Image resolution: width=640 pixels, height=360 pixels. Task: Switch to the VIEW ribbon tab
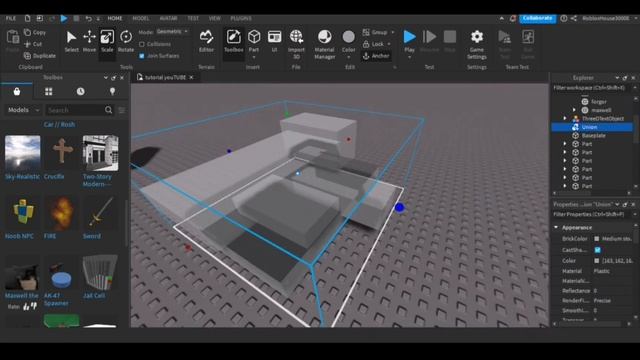point(214,18)
